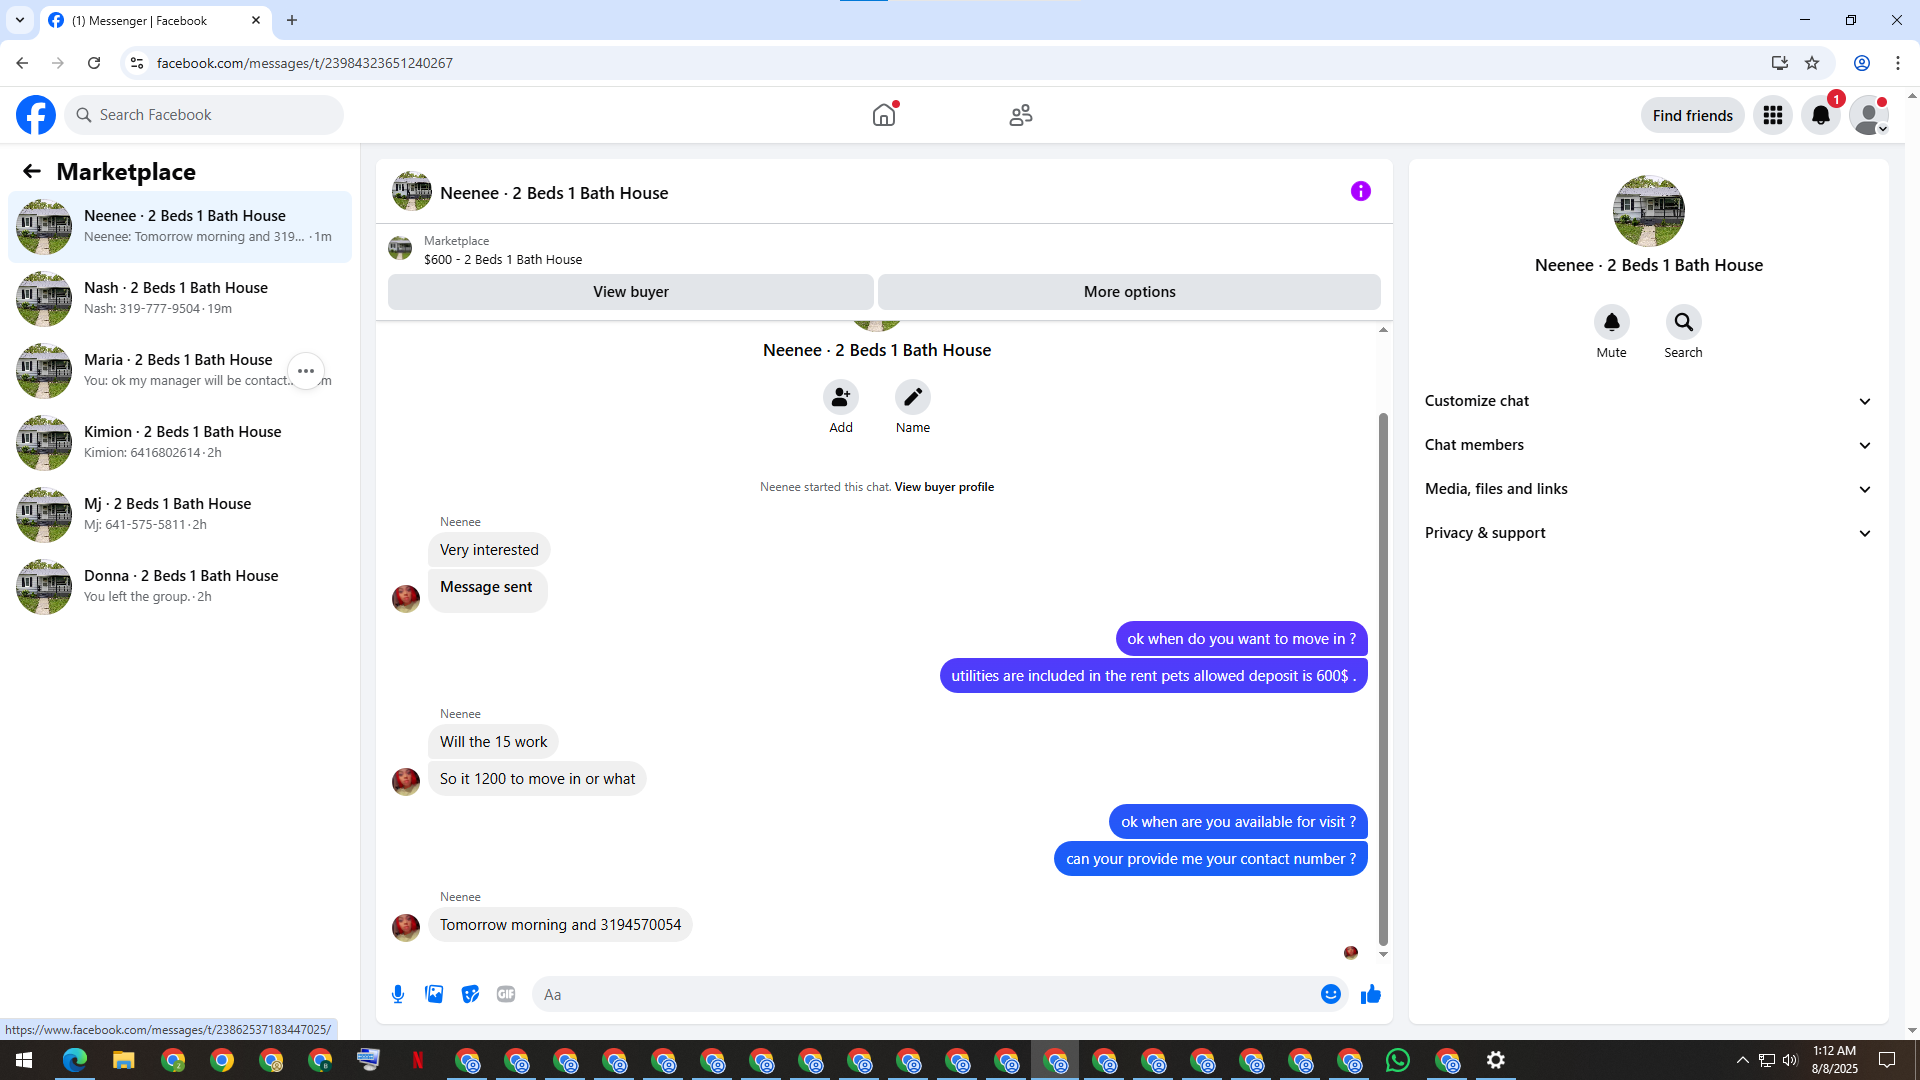The height and width of the screenshot is (1080, 1920).
Task: Expand Media, files and links section
Action: pyautogui.click(x=1647, y=489)
